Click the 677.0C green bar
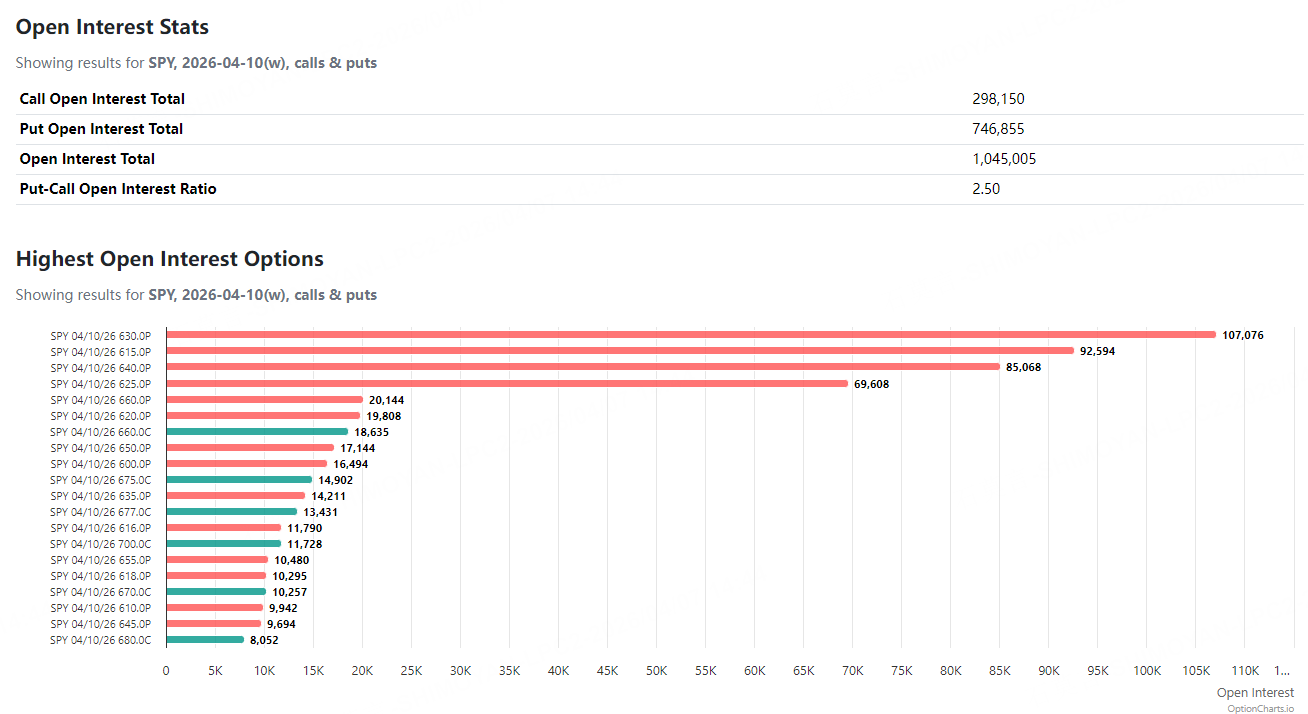 (x=232, y=512)
